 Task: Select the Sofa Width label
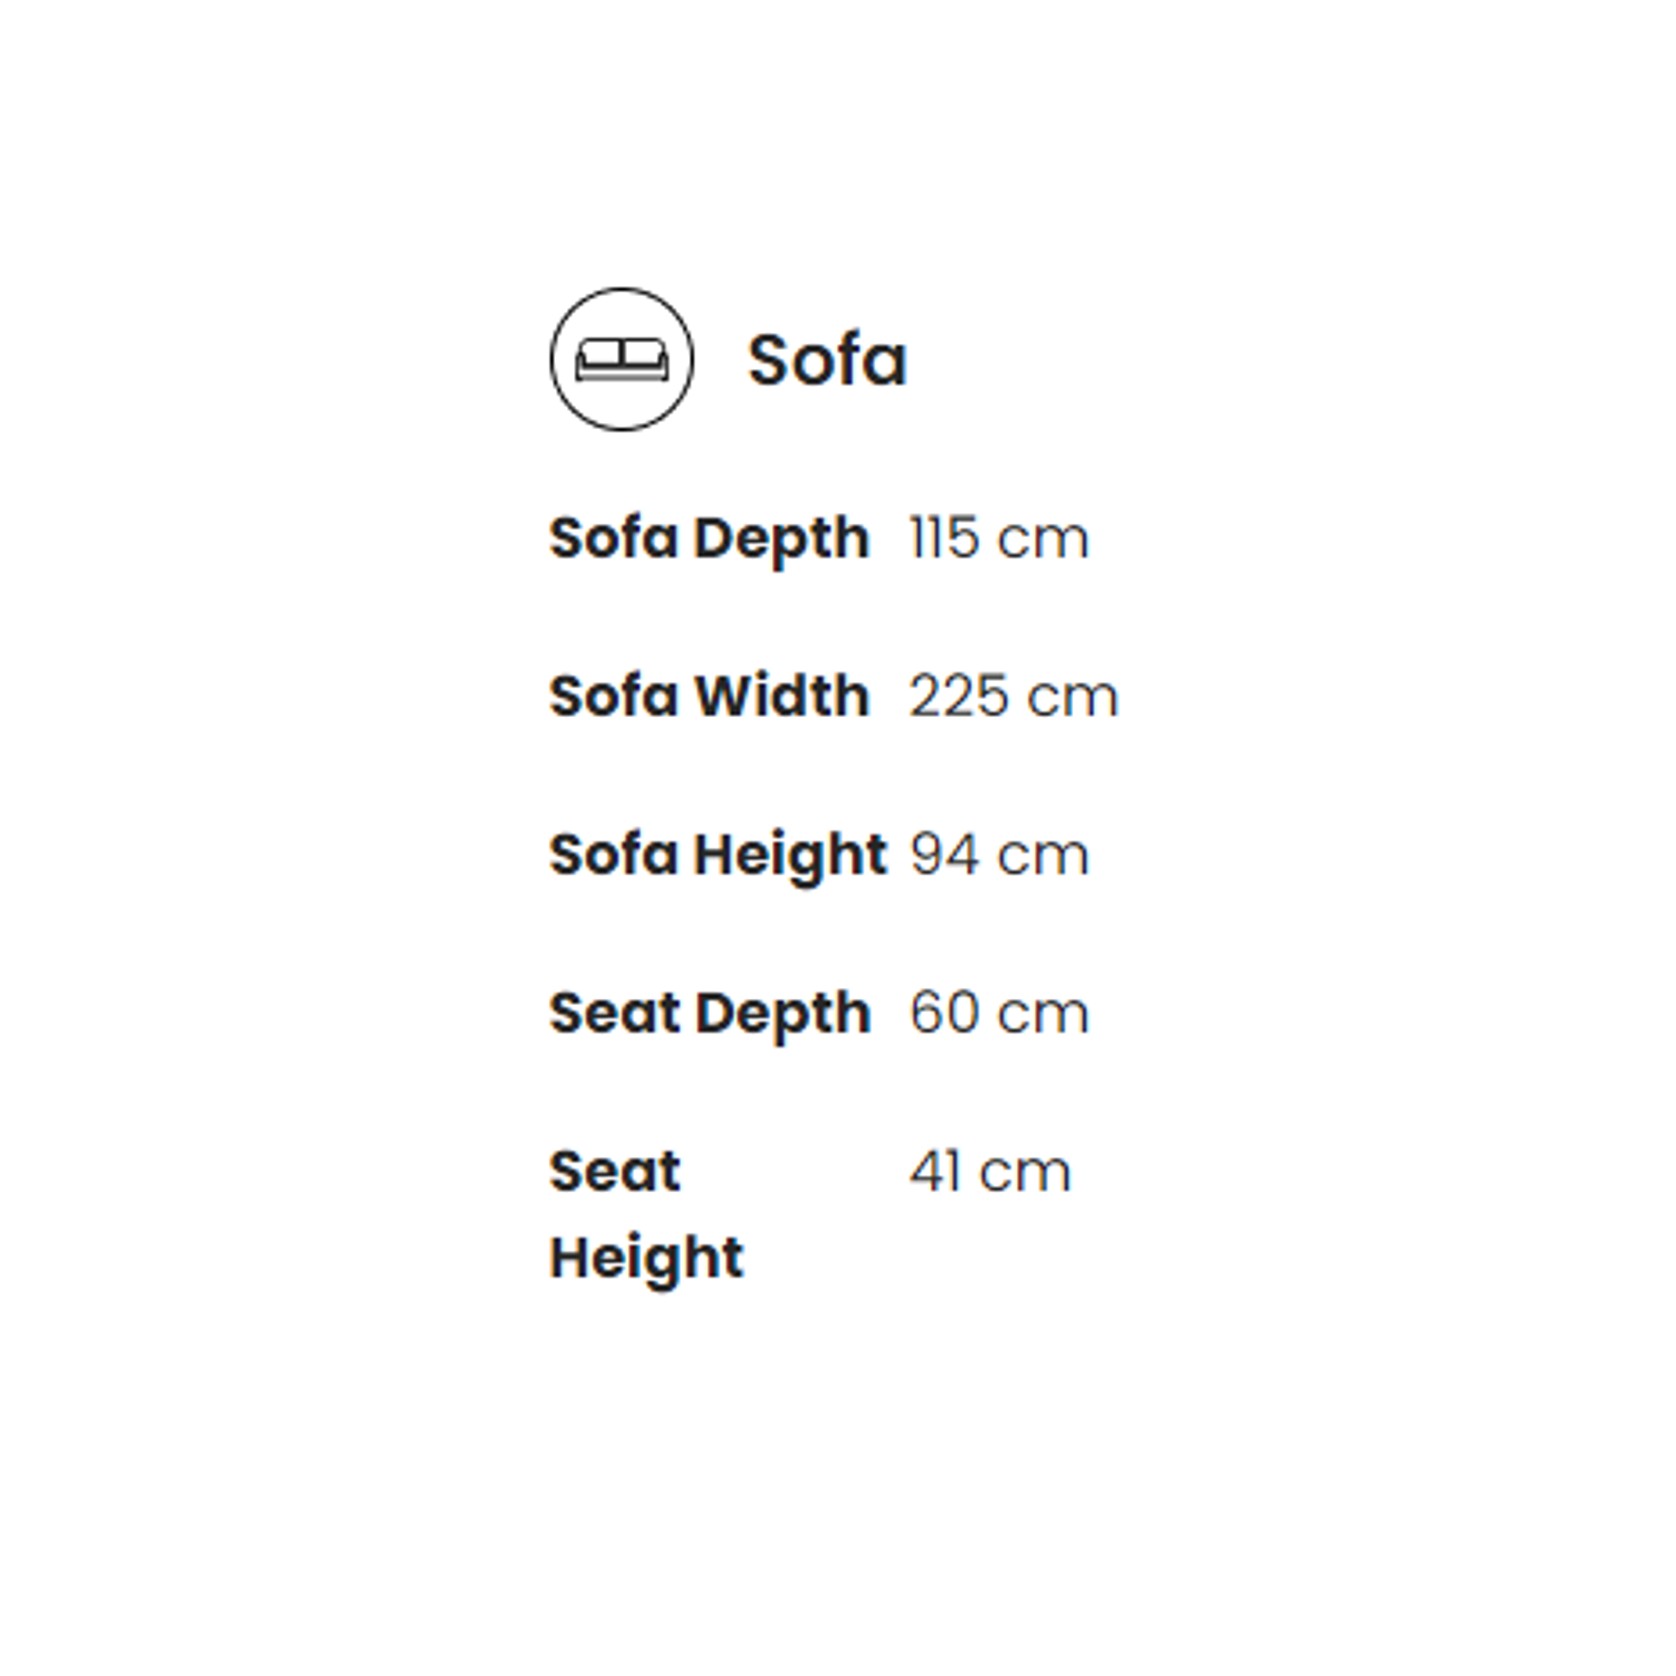709,695
